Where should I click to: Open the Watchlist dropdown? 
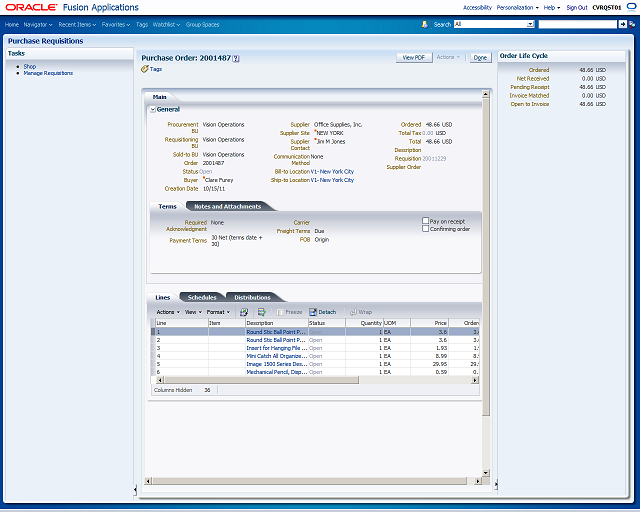pyautogui.click(x=166, y=24)
